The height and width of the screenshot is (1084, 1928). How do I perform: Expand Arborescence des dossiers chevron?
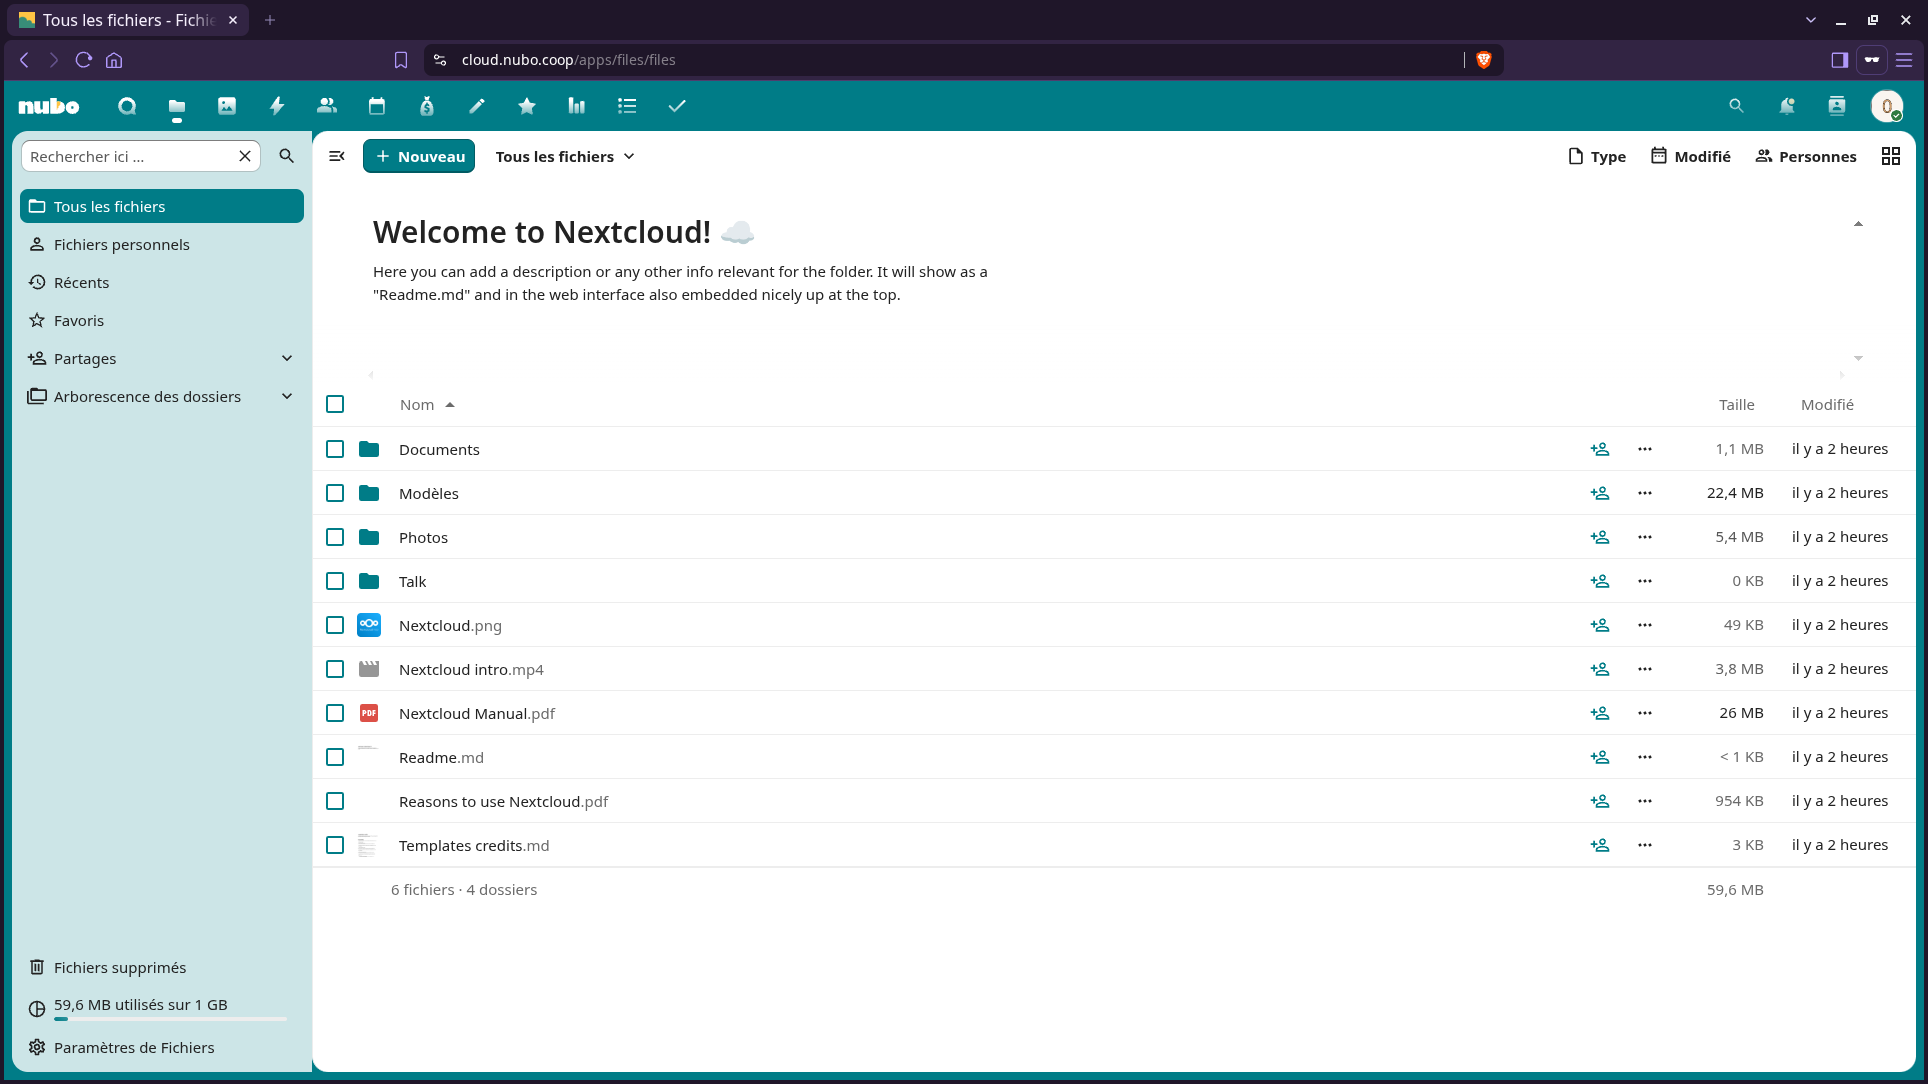287,396
